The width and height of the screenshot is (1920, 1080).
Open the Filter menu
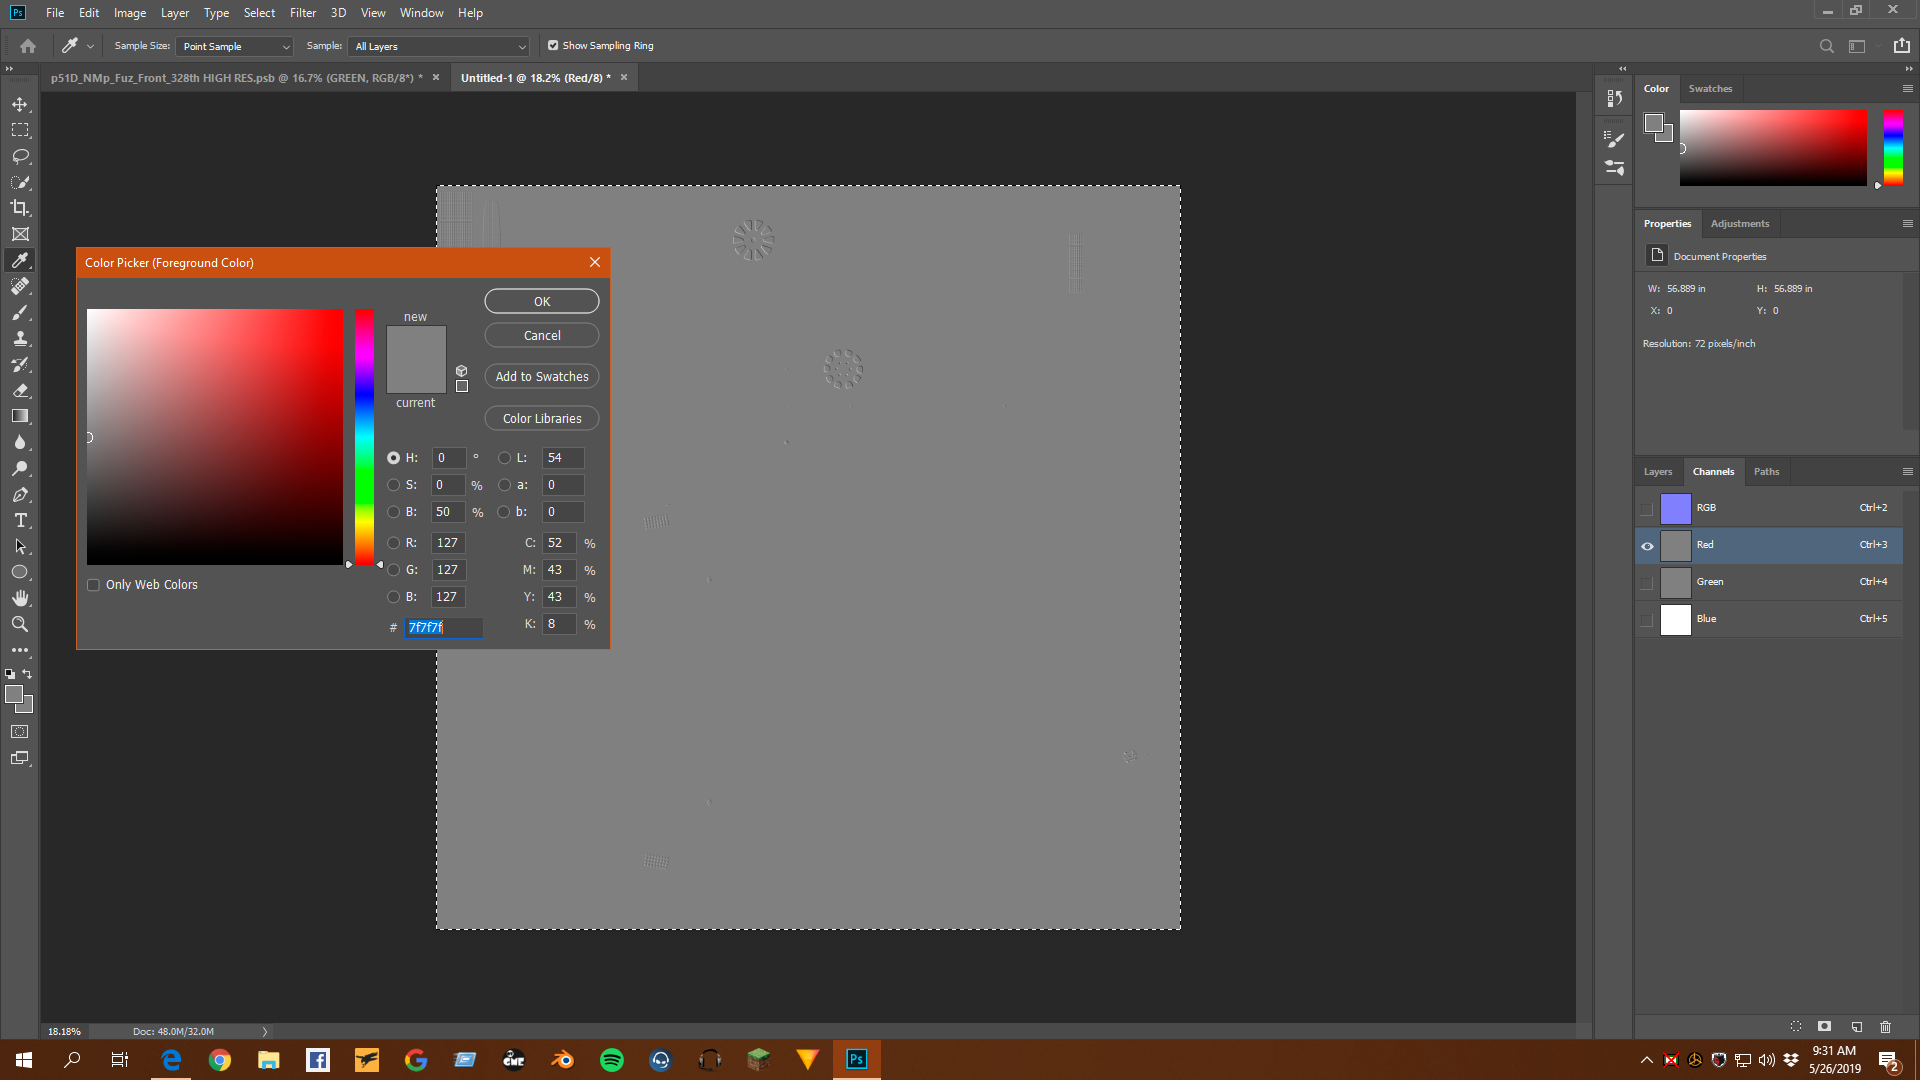302,13
